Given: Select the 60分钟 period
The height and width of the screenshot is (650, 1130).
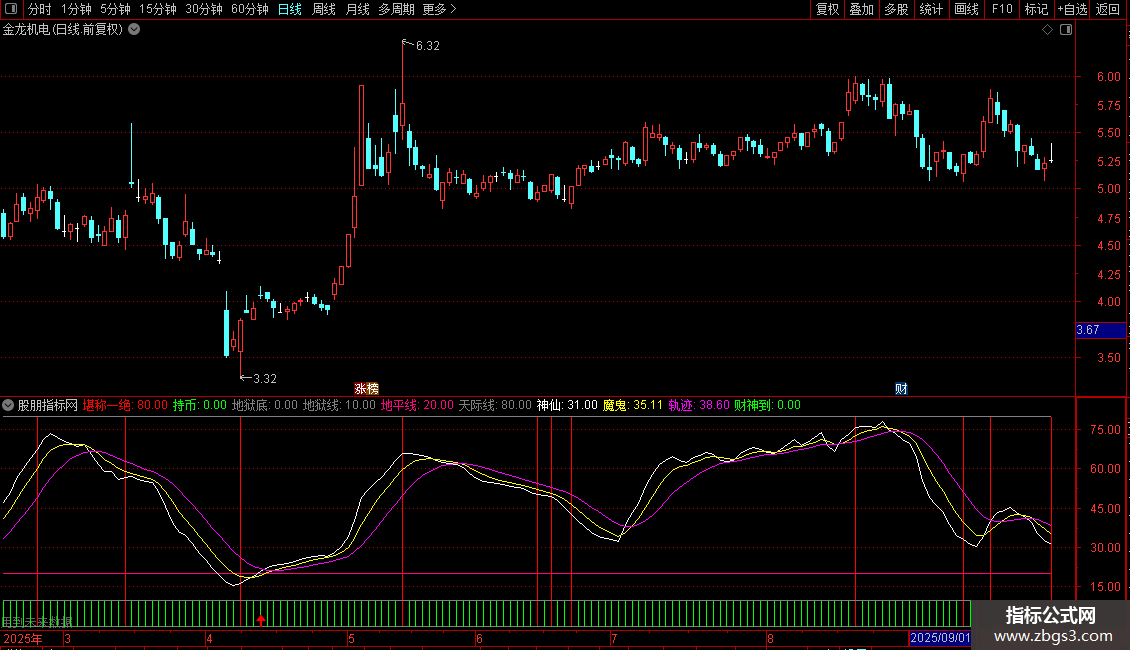Looking at the screenshot, I should coord(249,9).
